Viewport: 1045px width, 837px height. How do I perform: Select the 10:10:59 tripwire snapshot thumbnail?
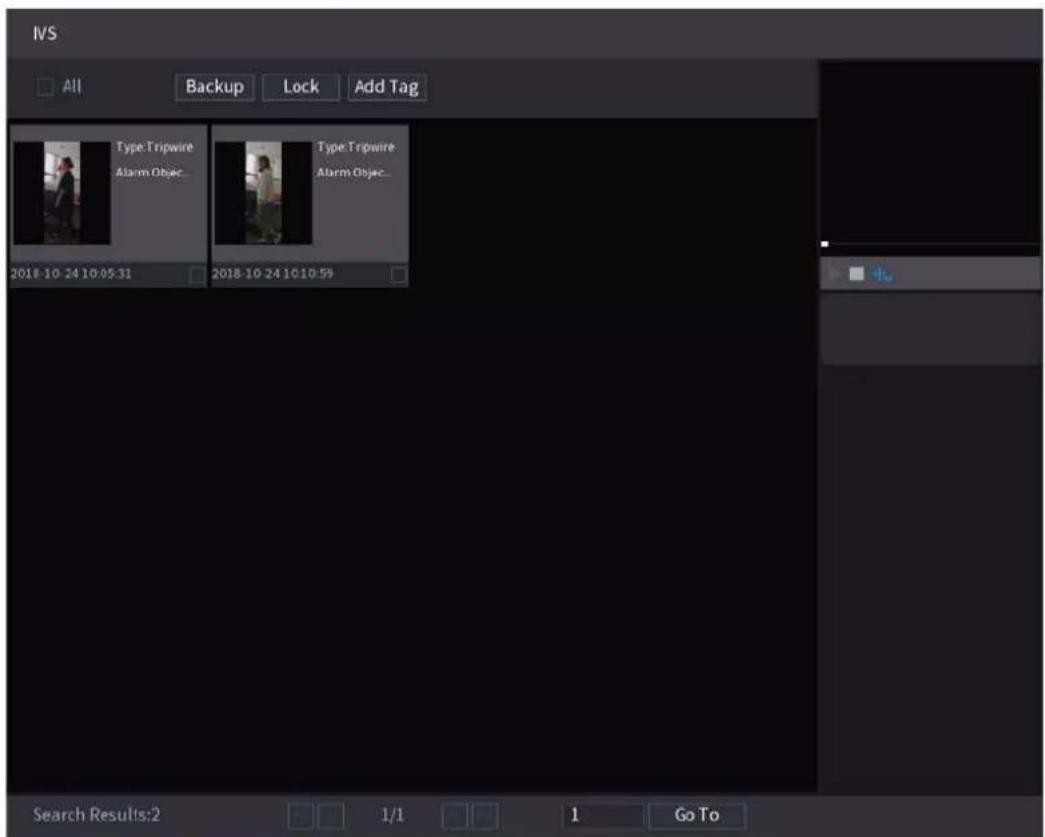coord(263,193)
